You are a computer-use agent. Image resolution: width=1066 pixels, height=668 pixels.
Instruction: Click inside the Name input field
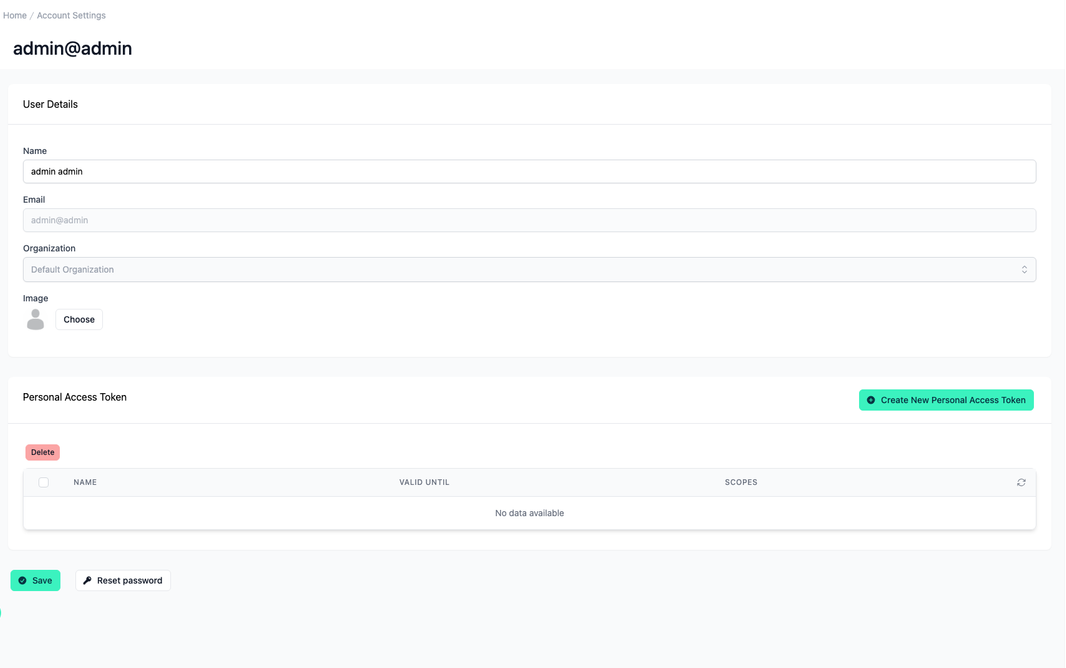pos(530,171)
